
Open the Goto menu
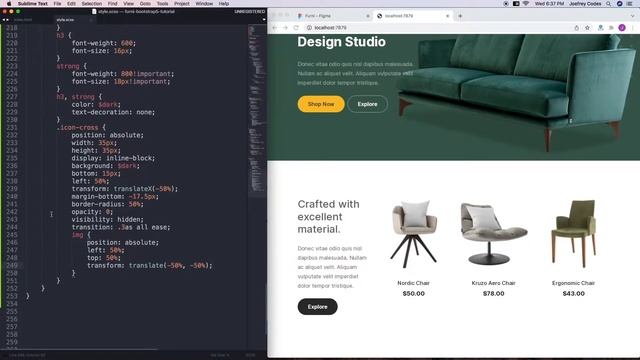pos(145,4)
